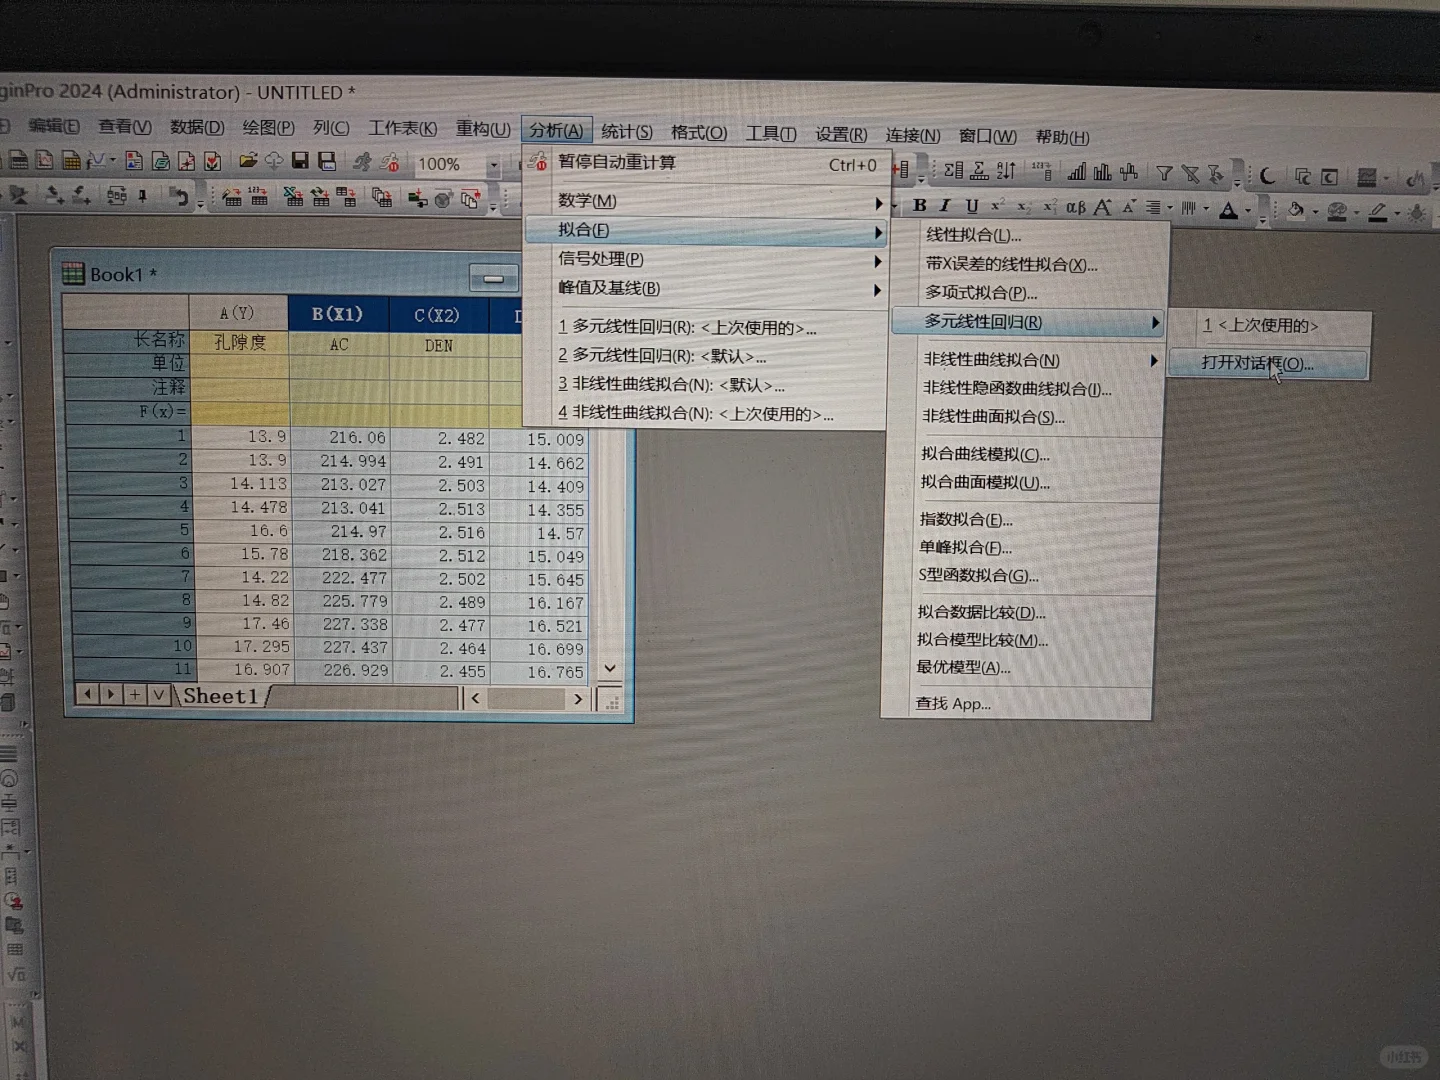
Task: Insert Greek symbols with the αβ icon
Action: point(1077,207)
